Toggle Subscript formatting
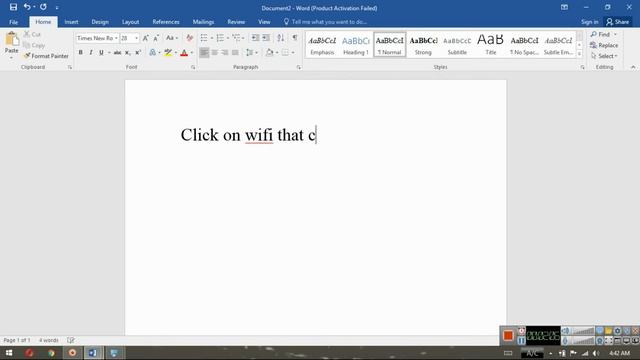The width and height of the screenshot is (640, 360). tap(128, 52)
